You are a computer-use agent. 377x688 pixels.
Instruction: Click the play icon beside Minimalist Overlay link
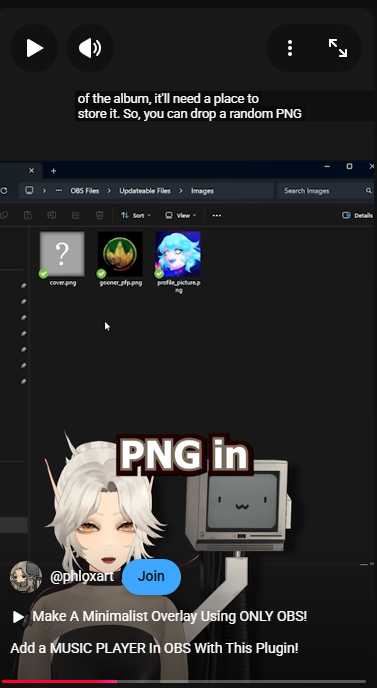pyautogui.click(x=18, y=617)
